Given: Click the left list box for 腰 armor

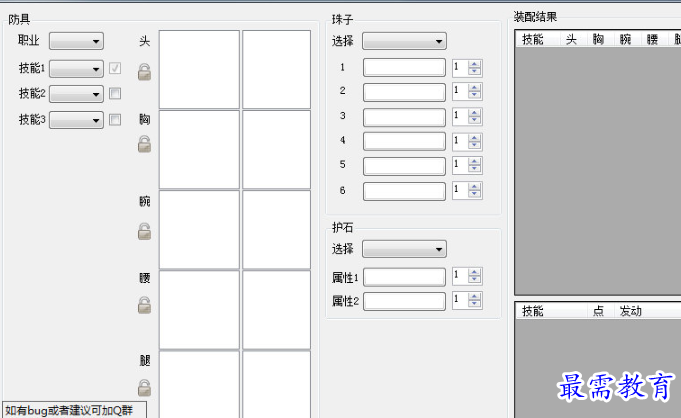Looking at the screenshot, I should point(199,310).
